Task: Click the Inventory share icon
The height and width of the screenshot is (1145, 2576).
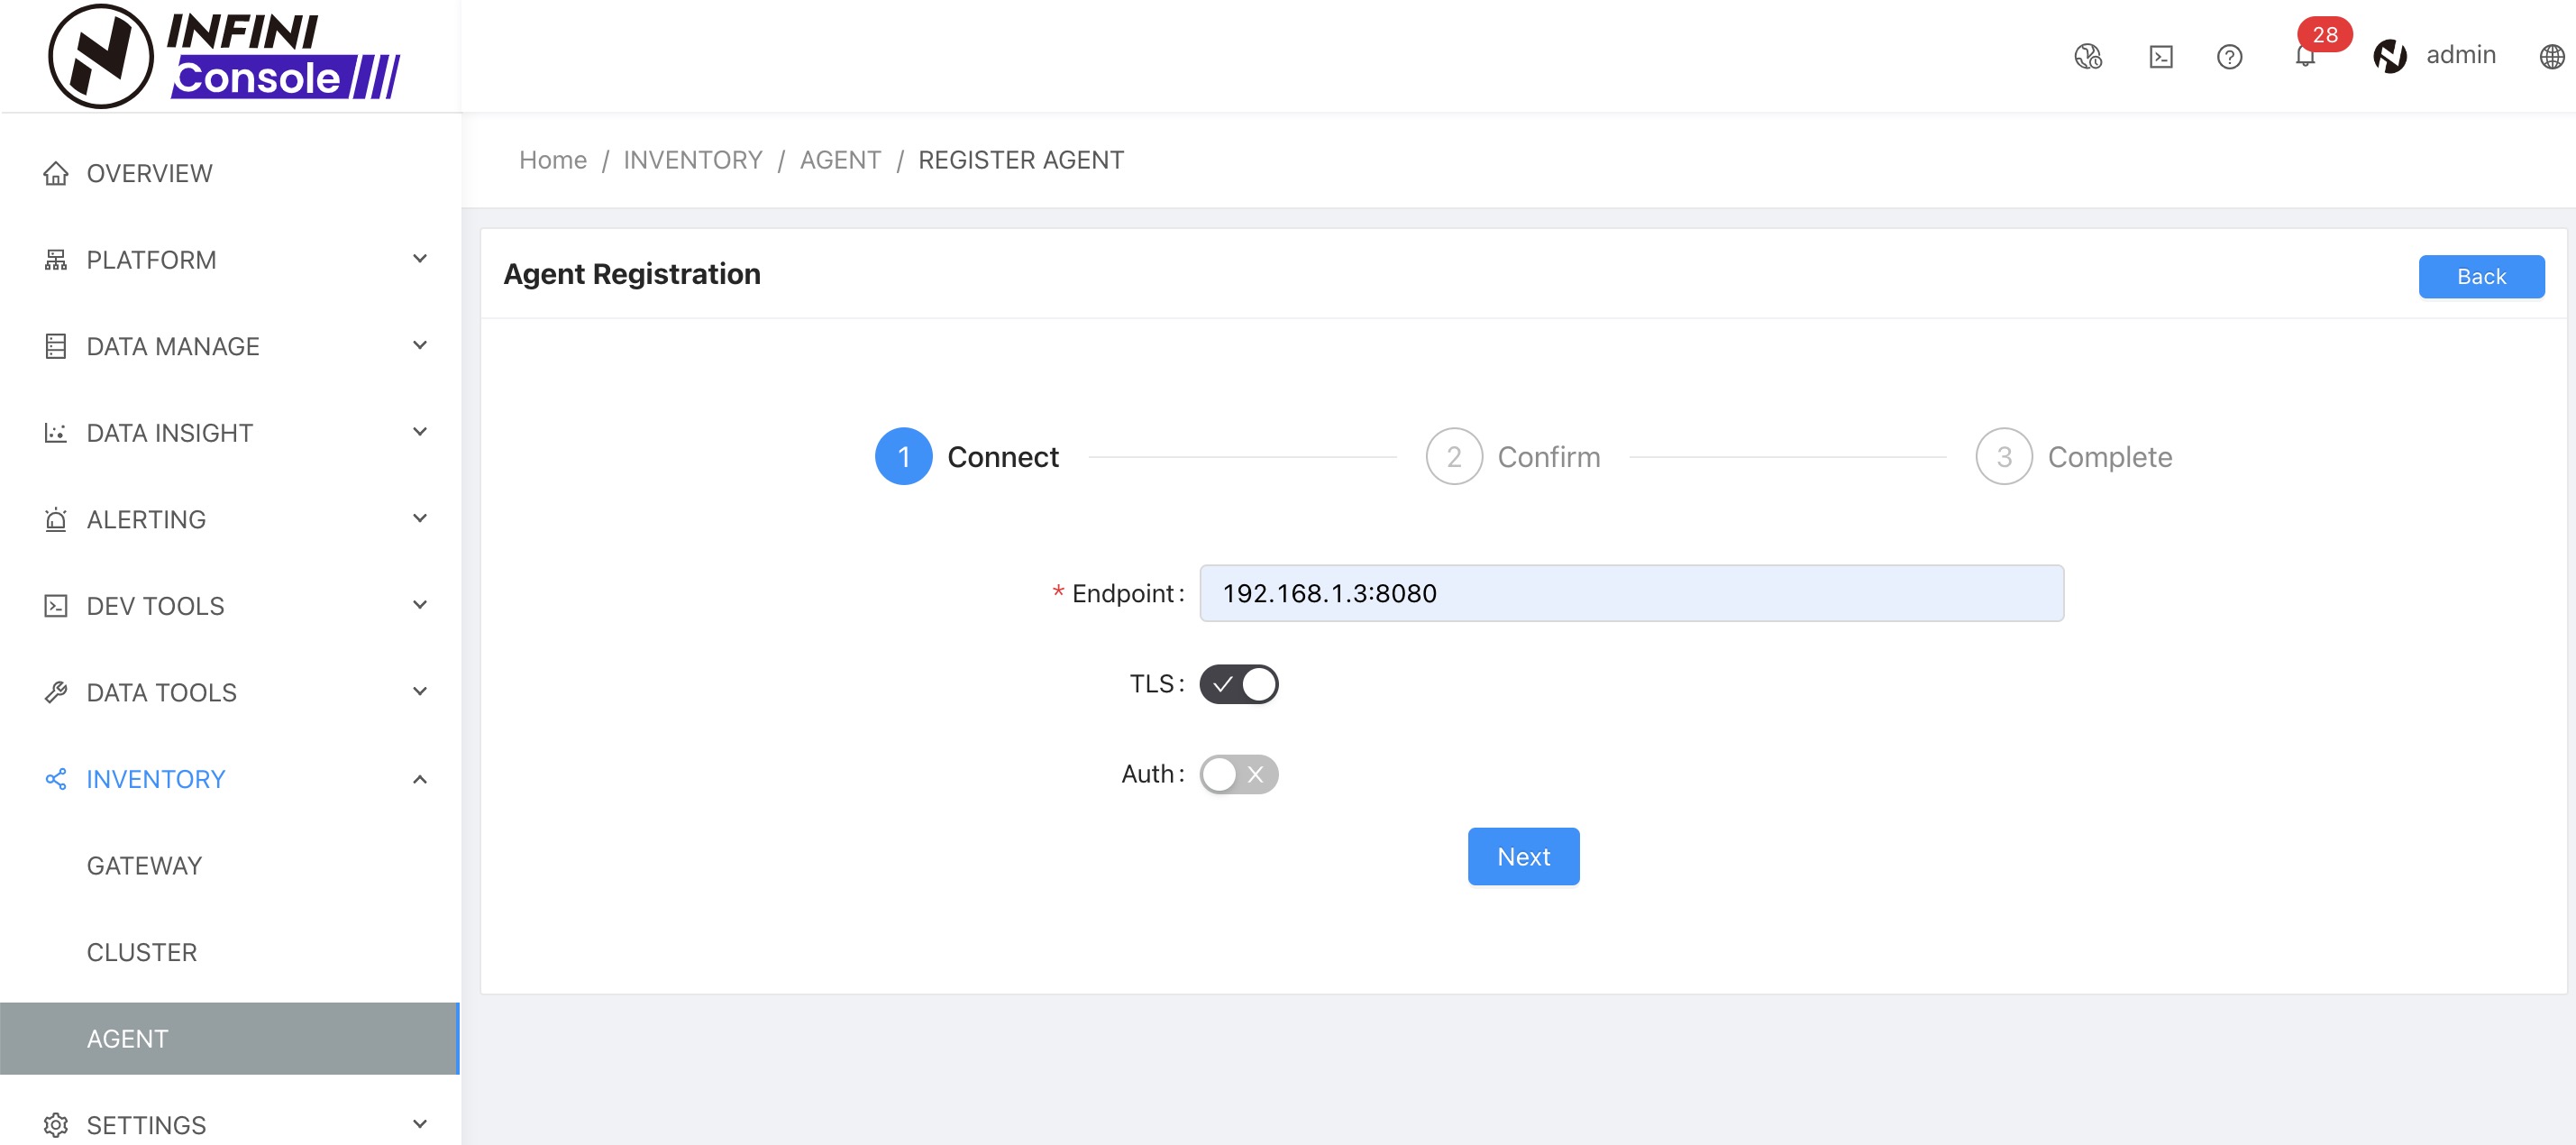Action: pyautogui.click(x=56, y=779)
